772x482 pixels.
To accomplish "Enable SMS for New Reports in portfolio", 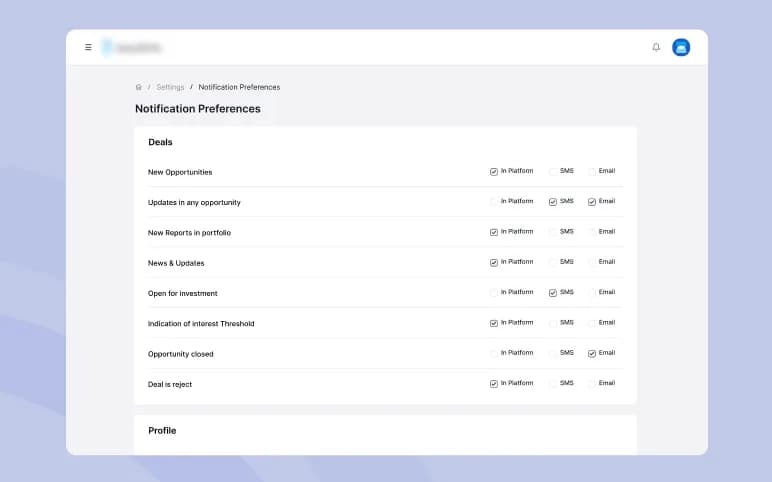I will [553, 232].
